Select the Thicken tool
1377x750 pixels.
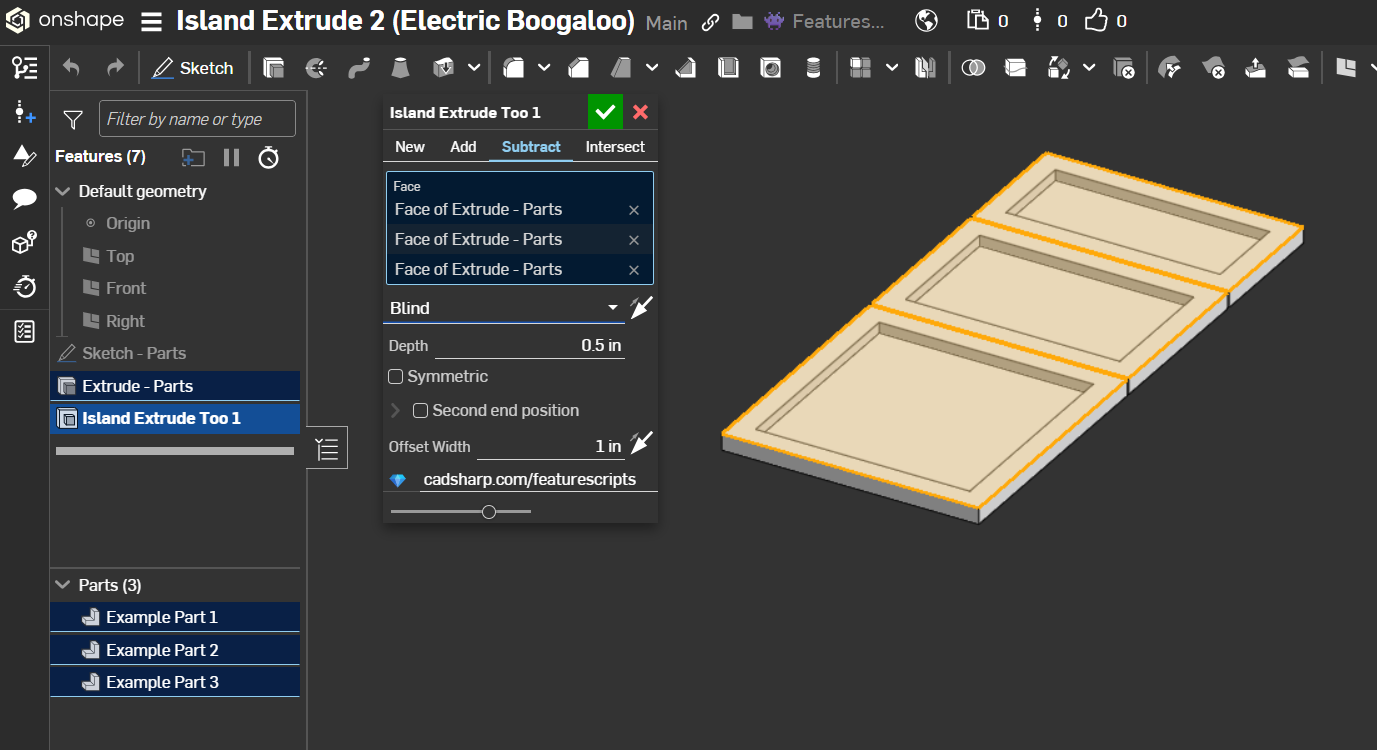coord(444,68)
